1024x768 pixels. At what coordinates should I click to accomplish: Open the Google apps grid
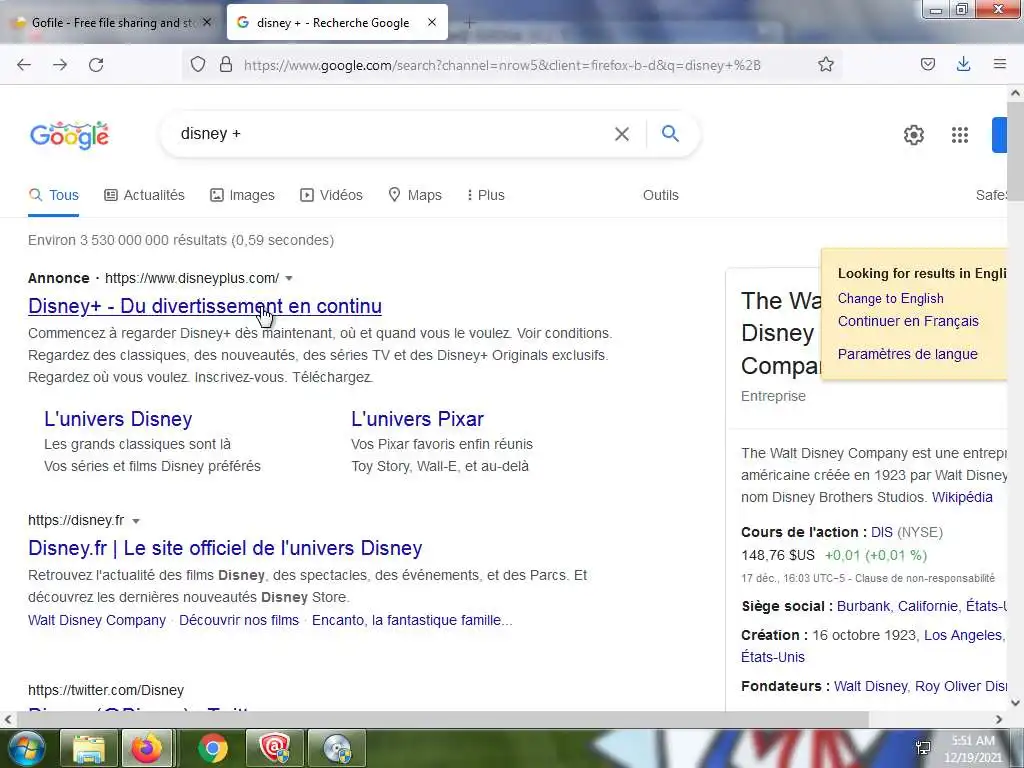pyautogui.click(x=959, y=135)
